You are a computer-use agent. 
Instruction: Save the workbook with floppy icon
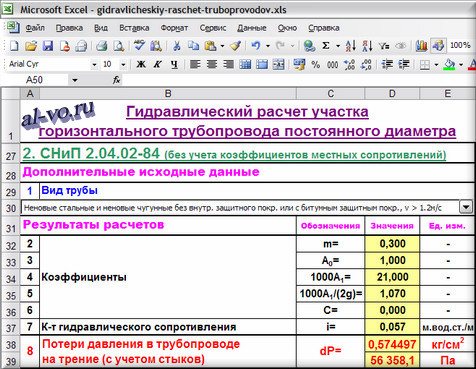[48, 46]
